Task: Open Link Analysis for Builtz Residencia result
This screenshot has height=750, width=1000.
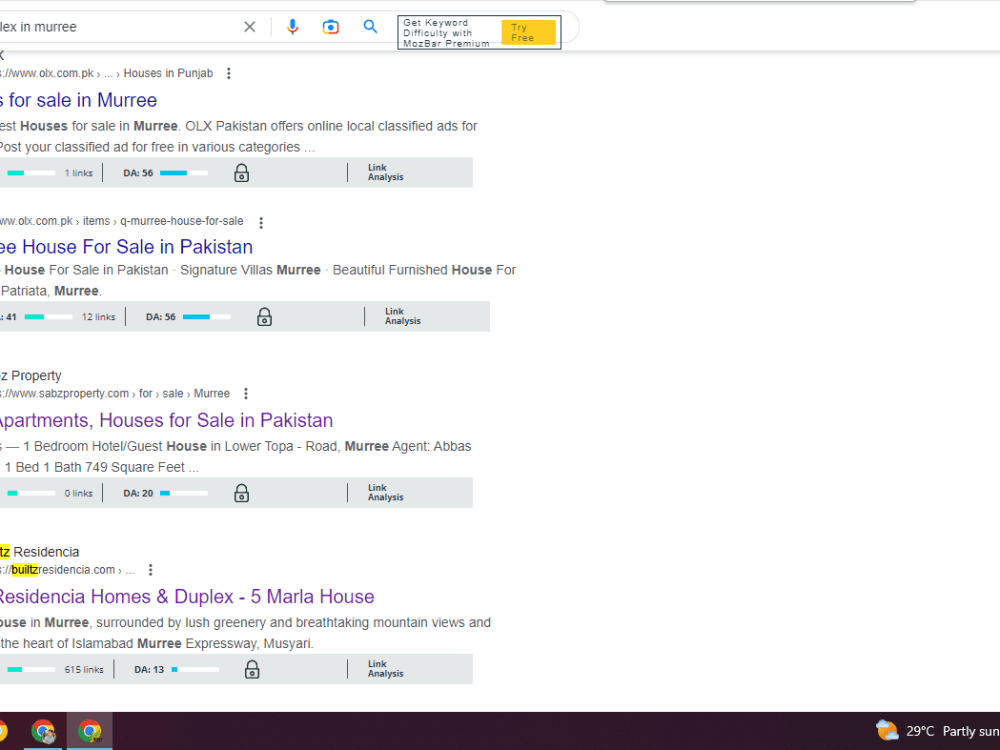Action: point(385,669)
